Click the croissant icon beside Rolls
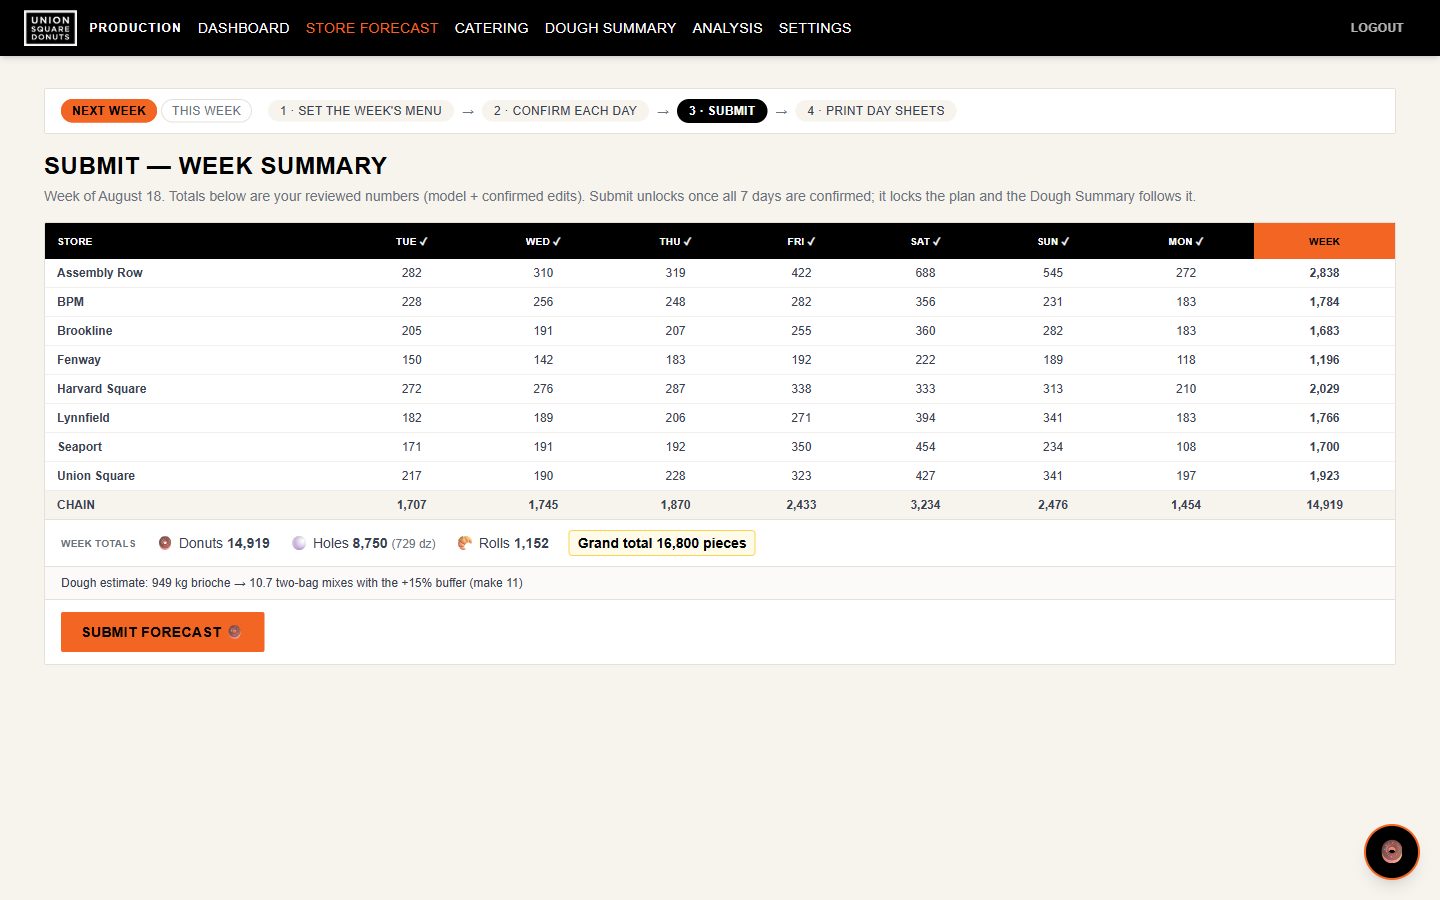 465,543
